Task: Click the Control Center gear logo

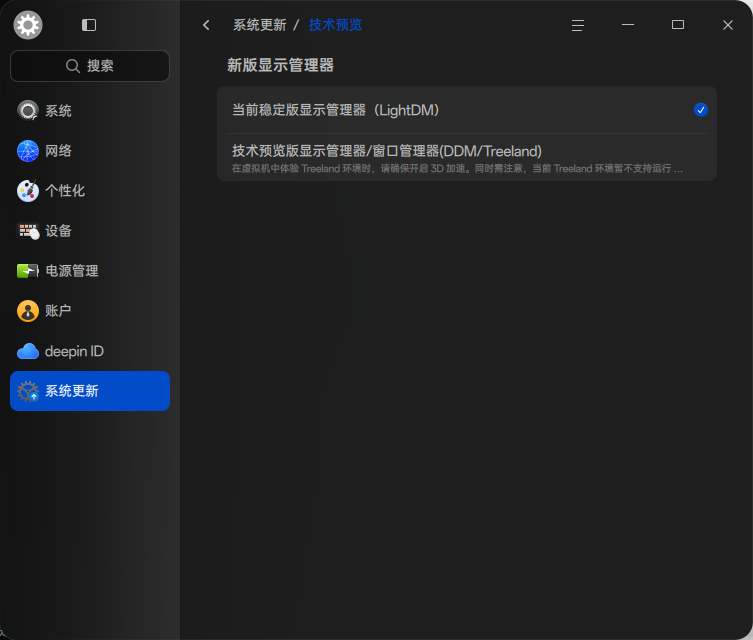Action: (28, 25)
